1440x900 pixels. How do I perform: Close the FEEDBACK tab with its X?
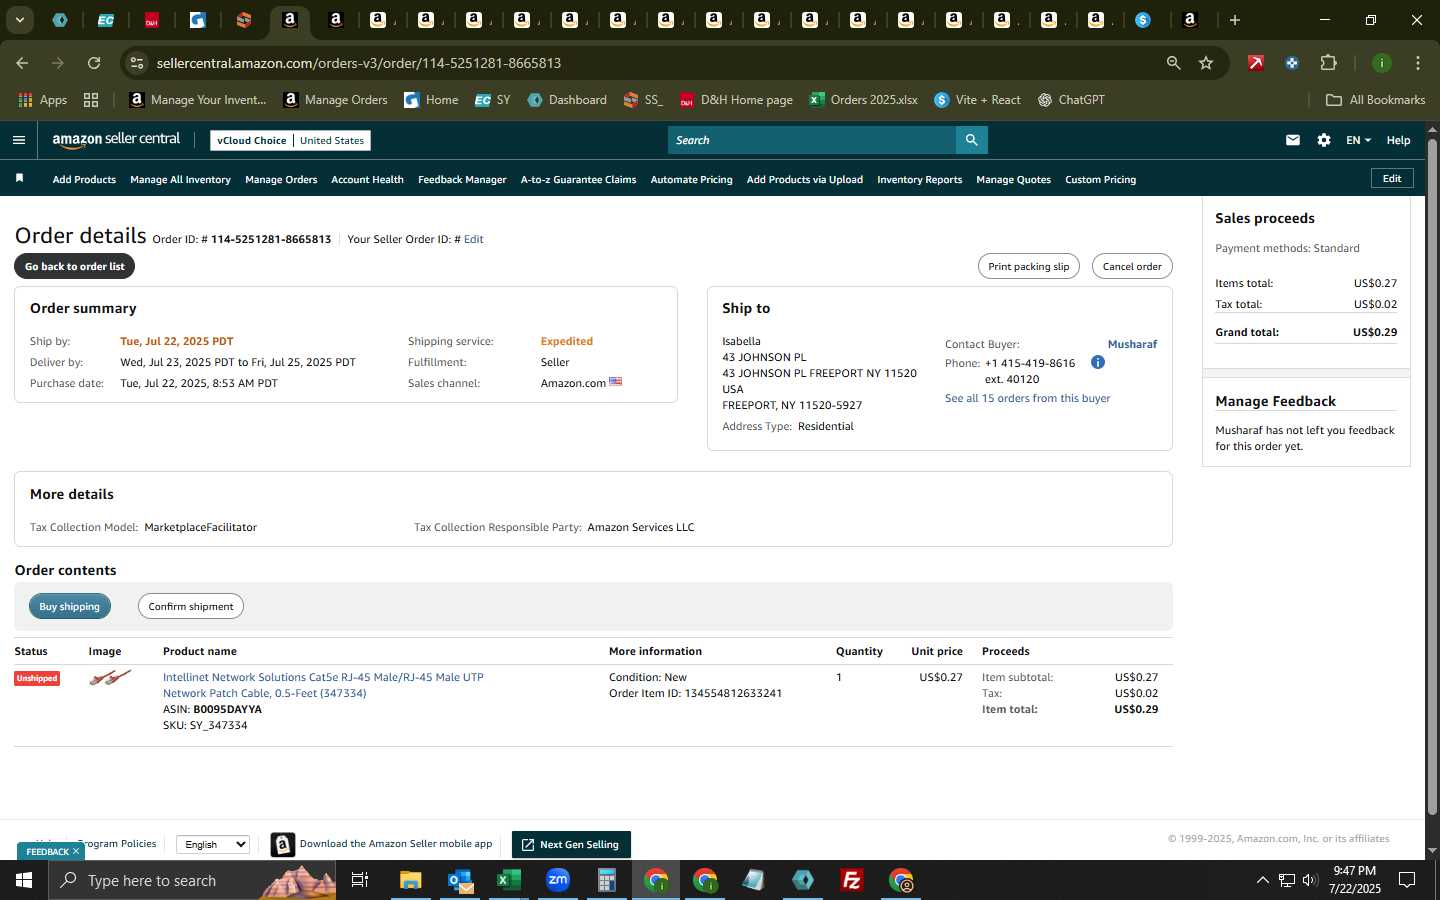75,852
